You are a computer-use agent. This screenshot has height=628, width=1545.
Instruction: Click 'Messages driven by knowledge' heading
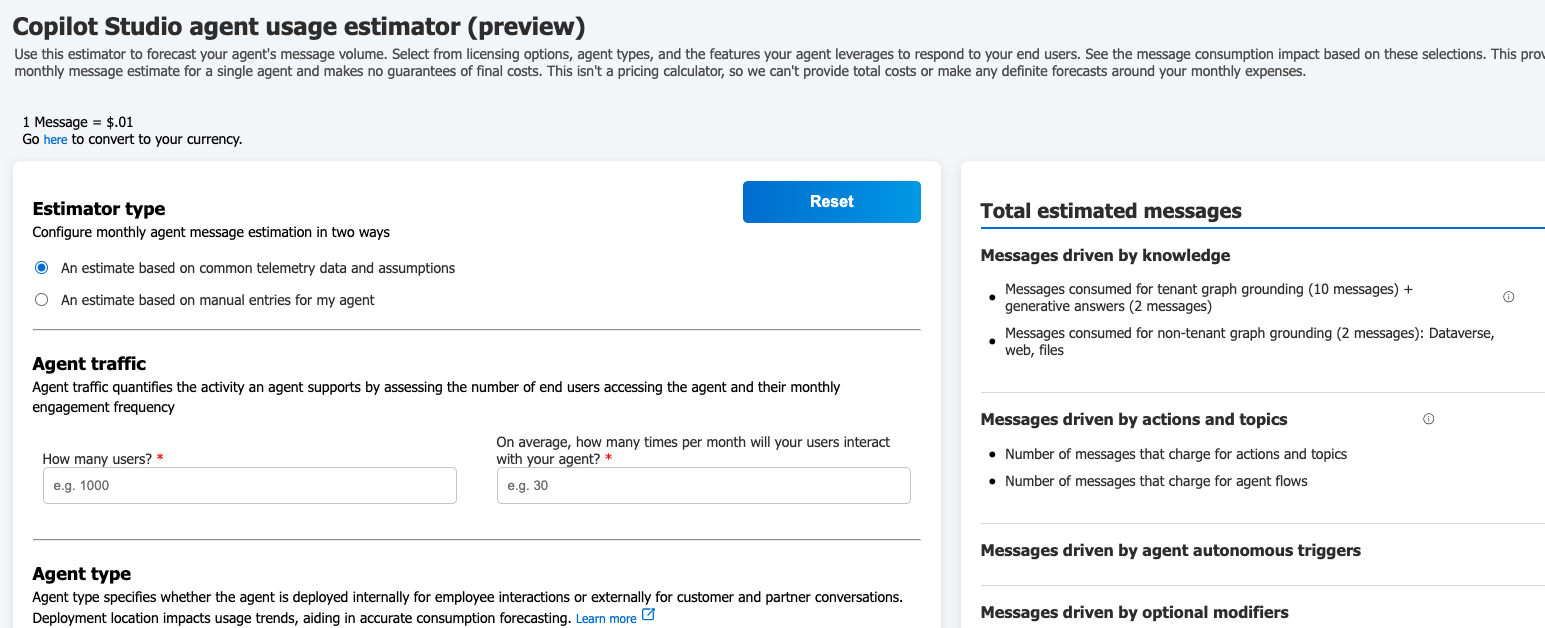pyautogui.click(x=1106, y=255)
